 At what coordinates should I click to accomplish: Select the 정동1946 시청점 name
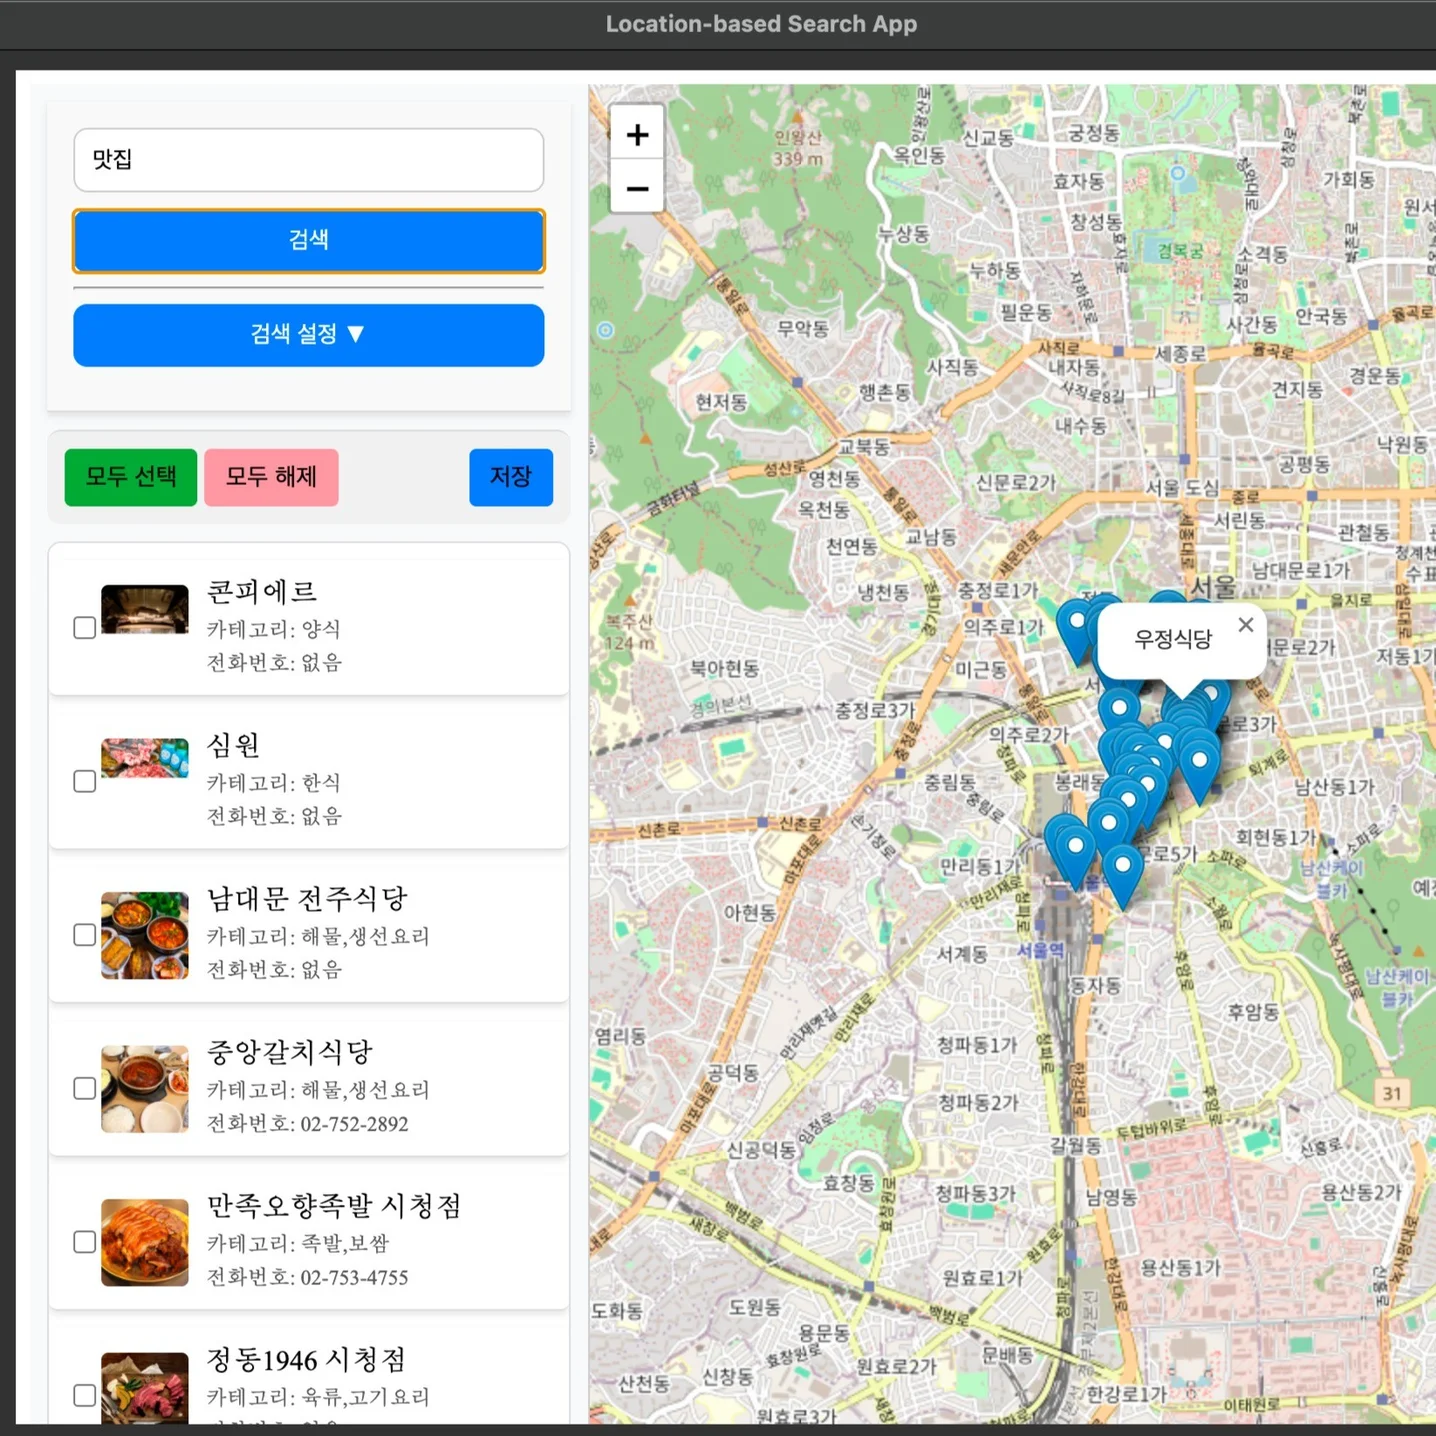pyautogui.click(x=307, y=1360)
